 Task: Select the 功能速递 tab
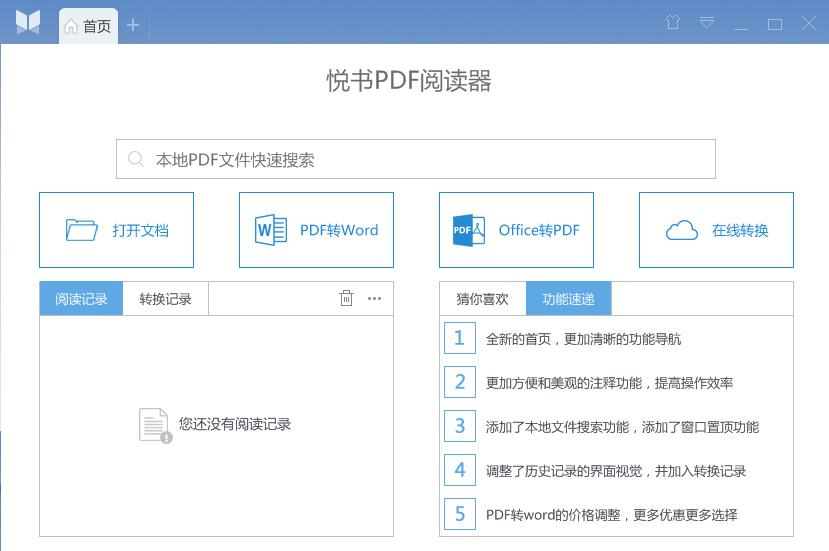click(568, 299)
